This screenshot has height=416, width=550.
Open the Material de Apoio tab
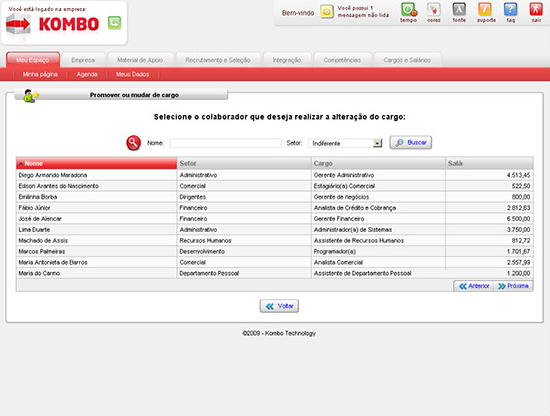point(140,60)
